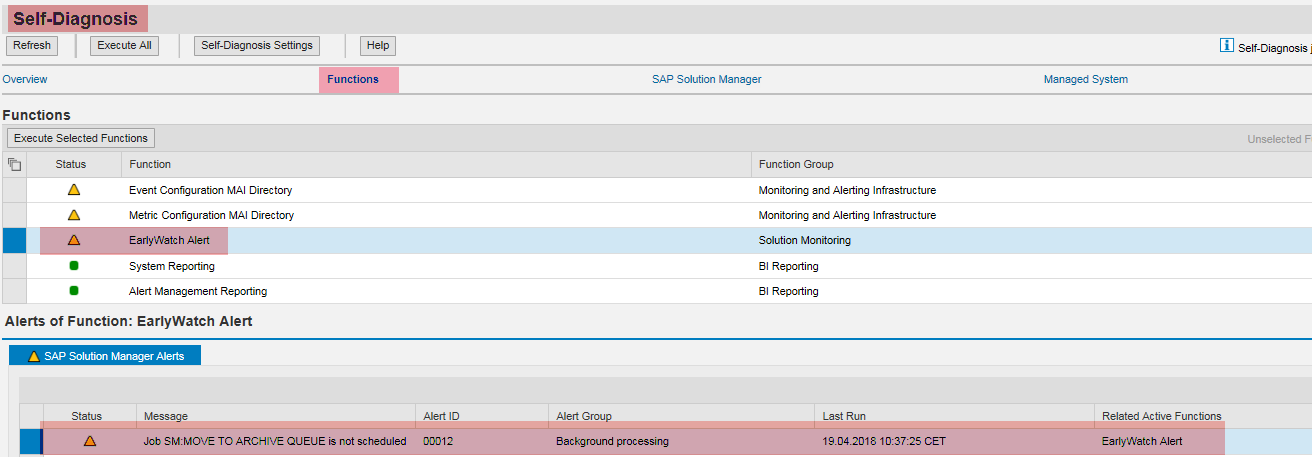Click EarlyWatch Alert in Function column
Screen dimensions: 1312x457
[169, 240]
